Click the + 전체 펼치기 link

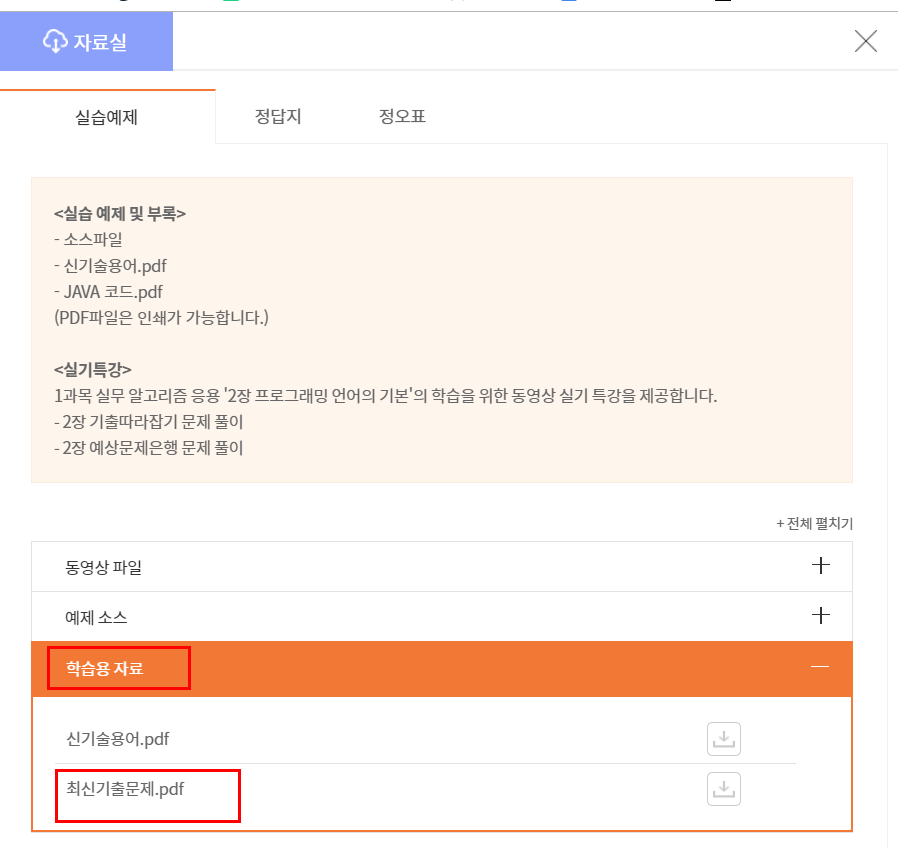814,523
